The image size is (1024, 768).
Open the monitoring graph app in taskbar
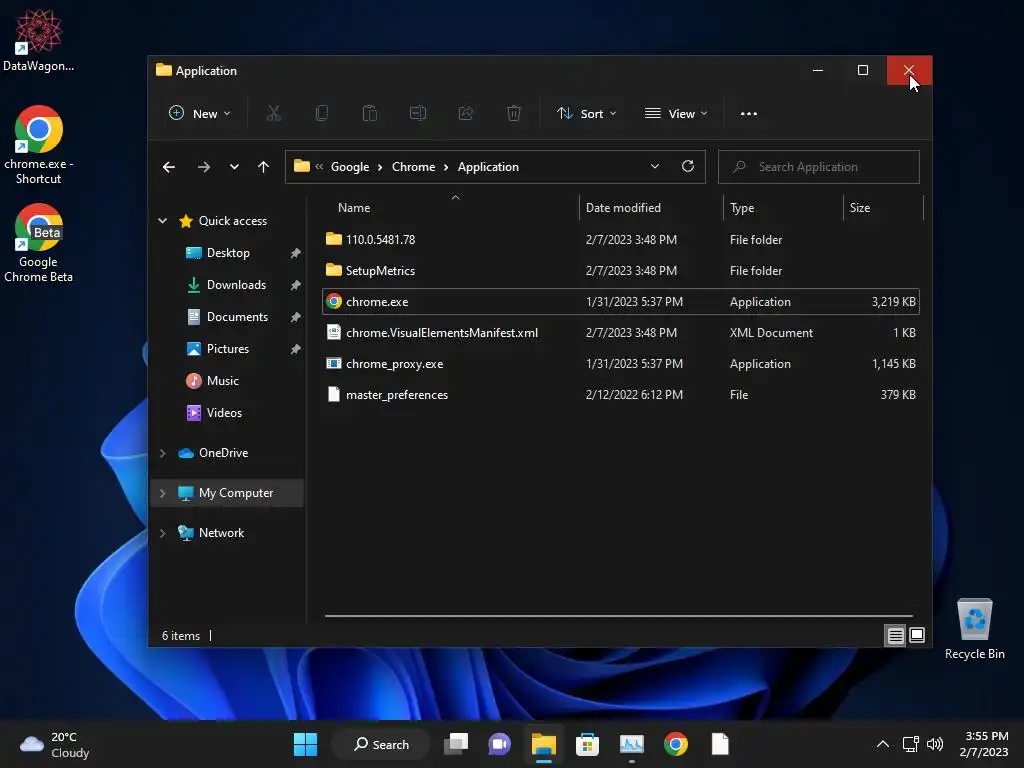pyautogui.click(x=632, y=744)
